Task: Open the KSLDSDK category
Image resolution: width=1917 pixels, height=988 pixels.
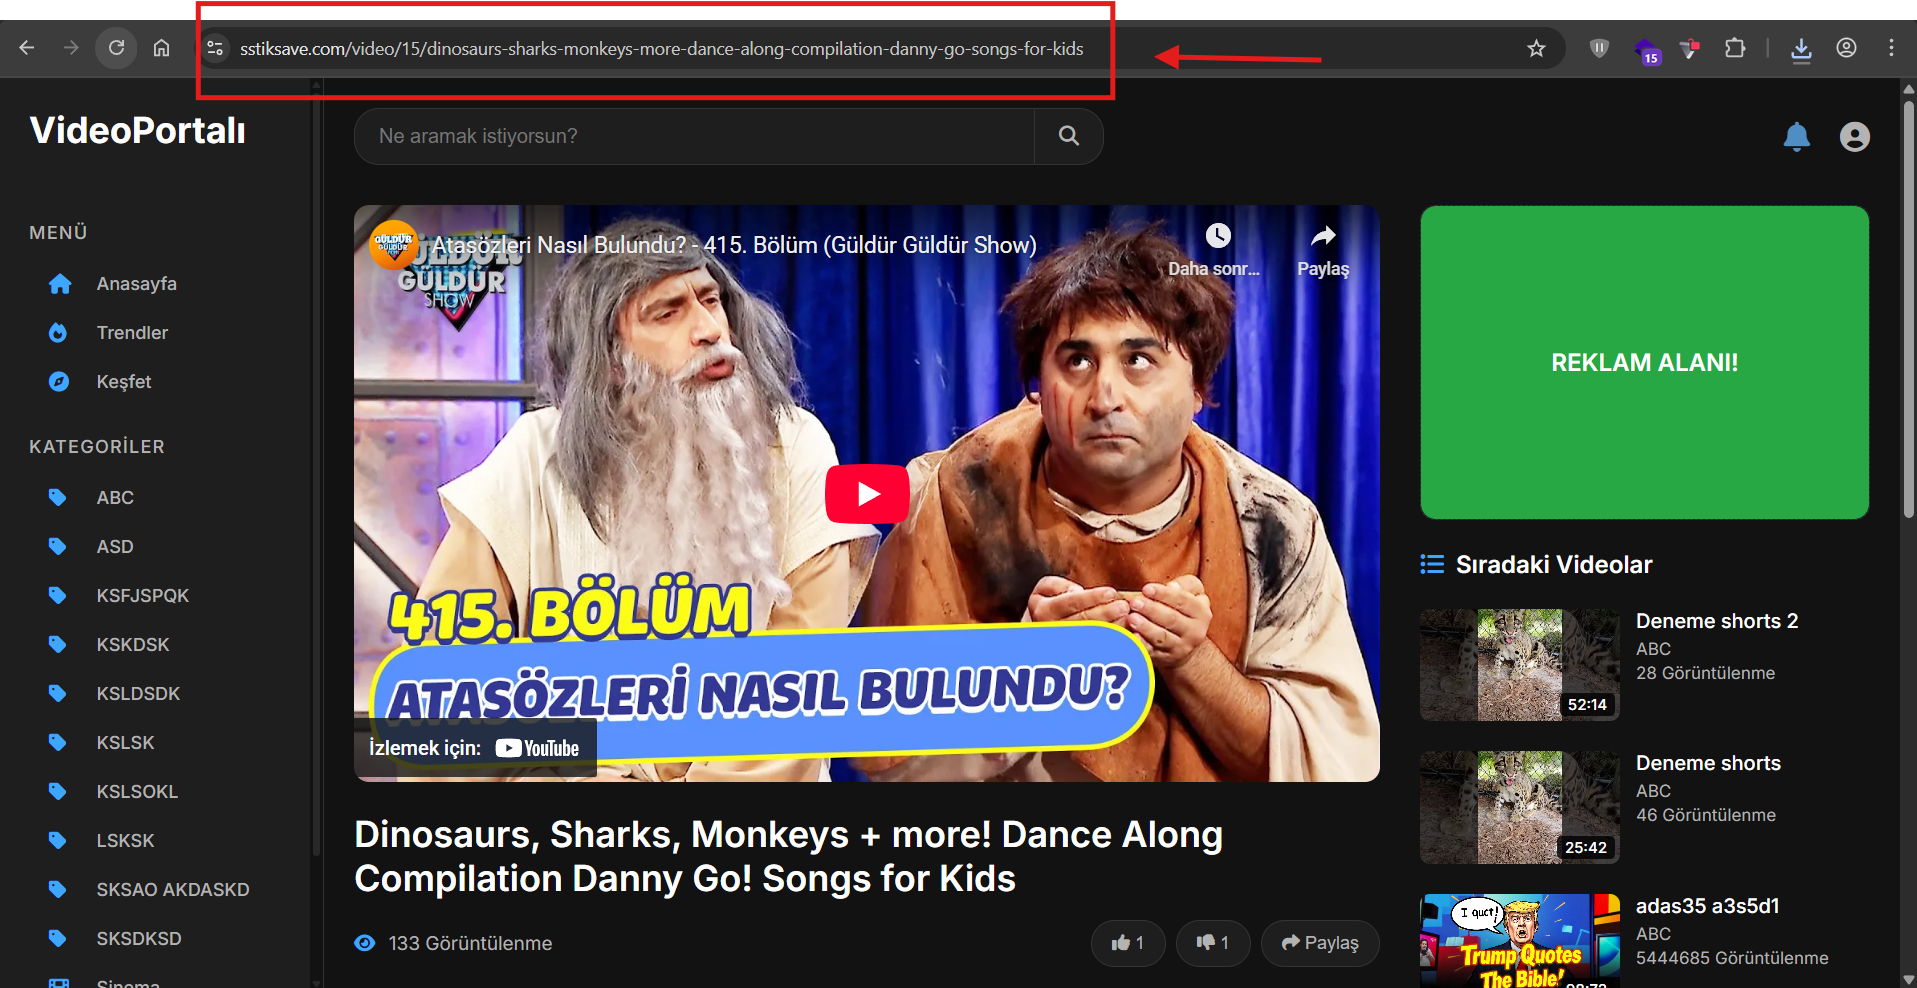Action: 138,694
